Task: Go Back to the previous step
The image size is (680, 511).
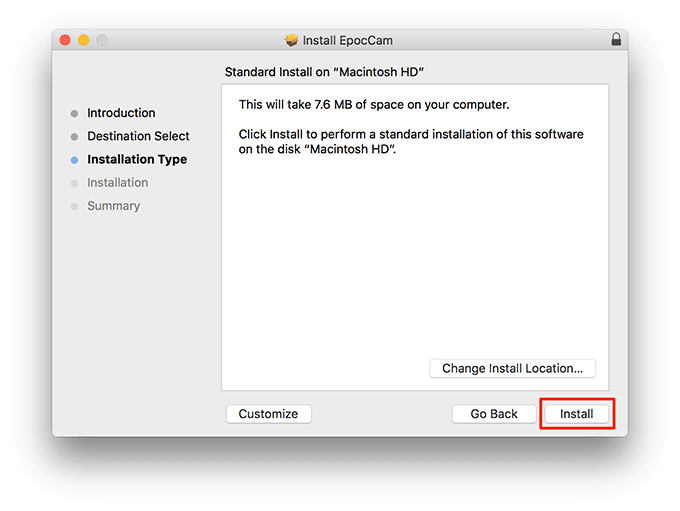Action: (494, 414)
